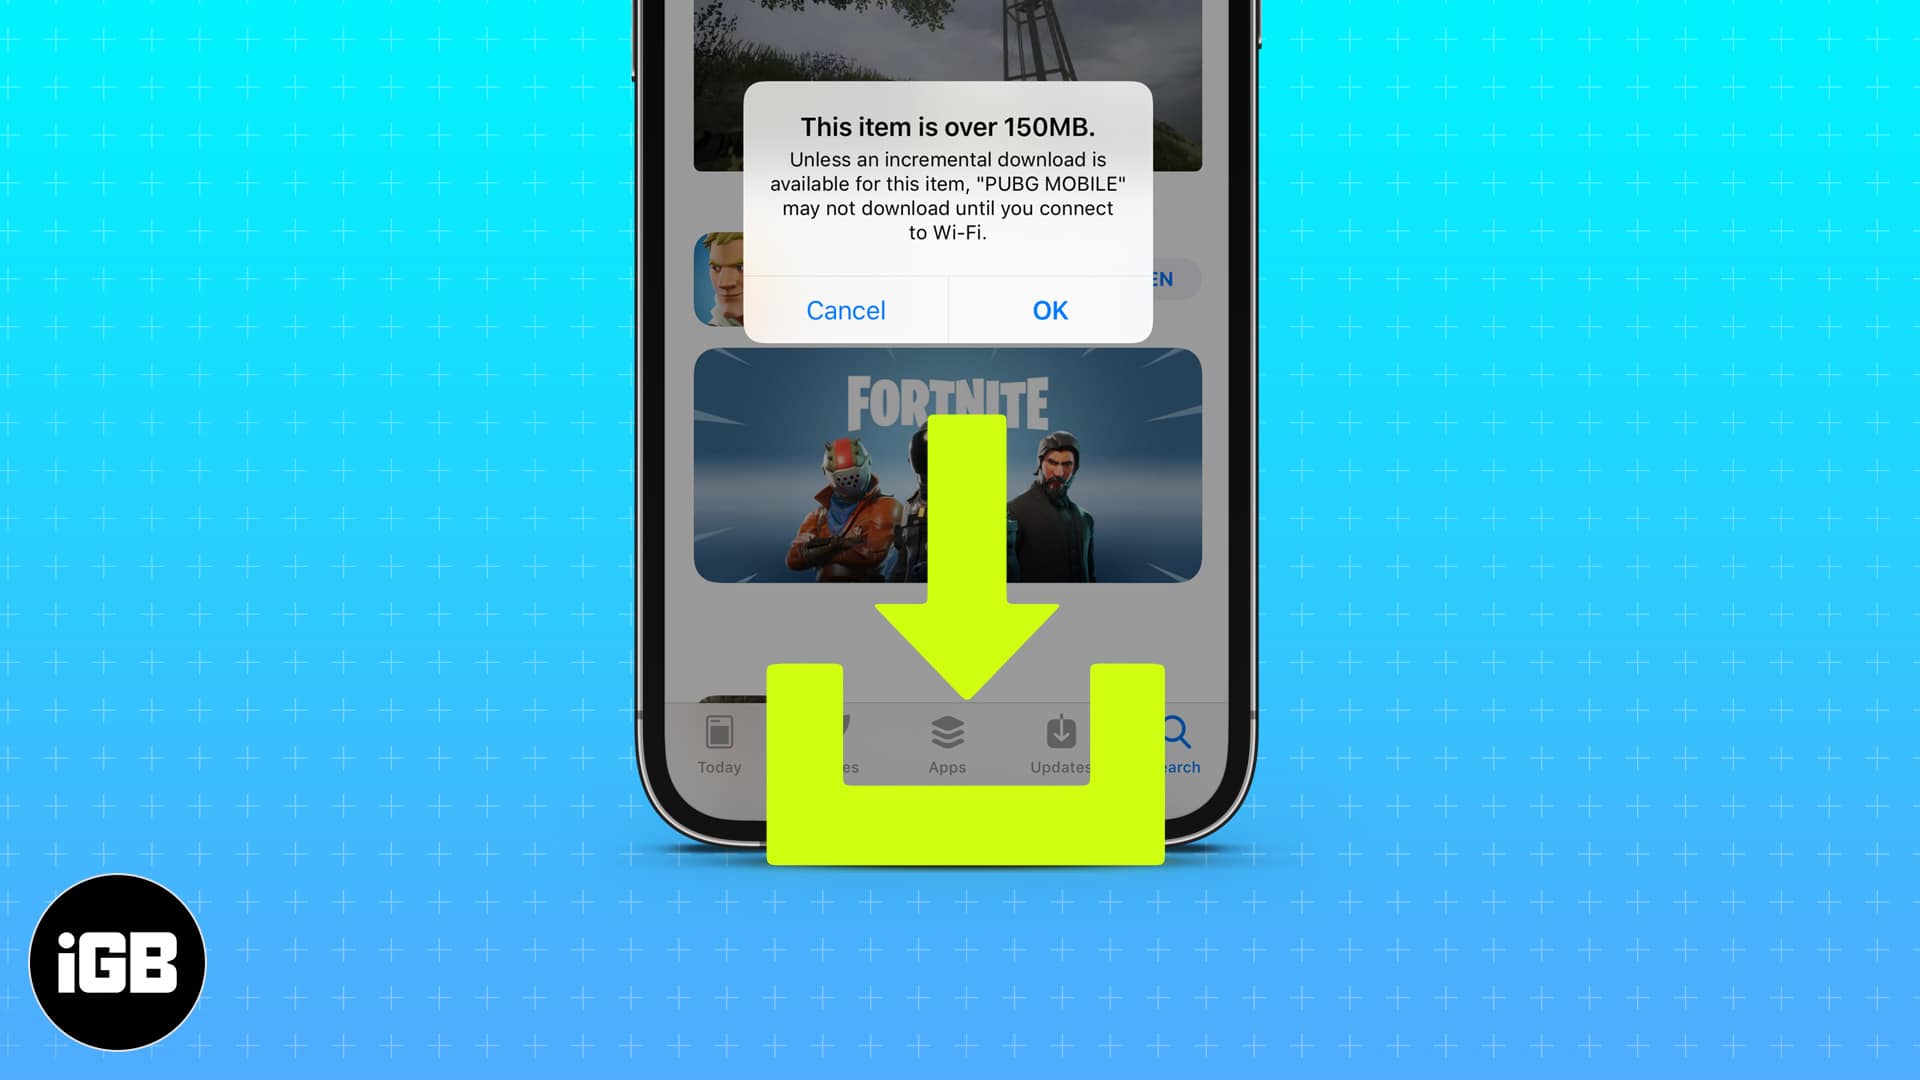Open the Games tab in App Store
The width and height of the screenshot is (1920, 1080).
[x=833, y=745]
